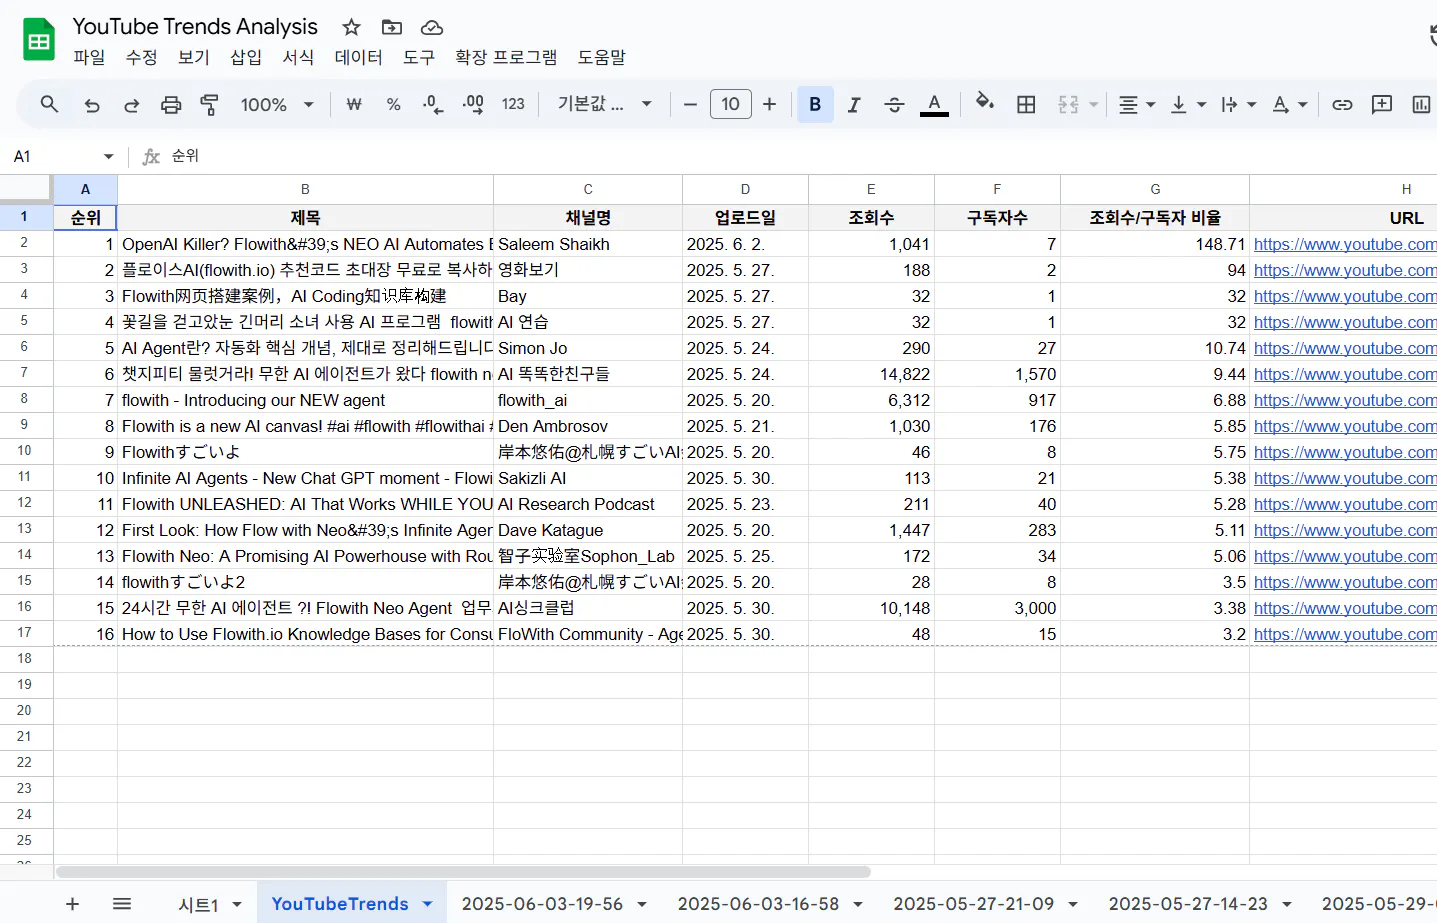Add a new sheet

coord(72,904)
